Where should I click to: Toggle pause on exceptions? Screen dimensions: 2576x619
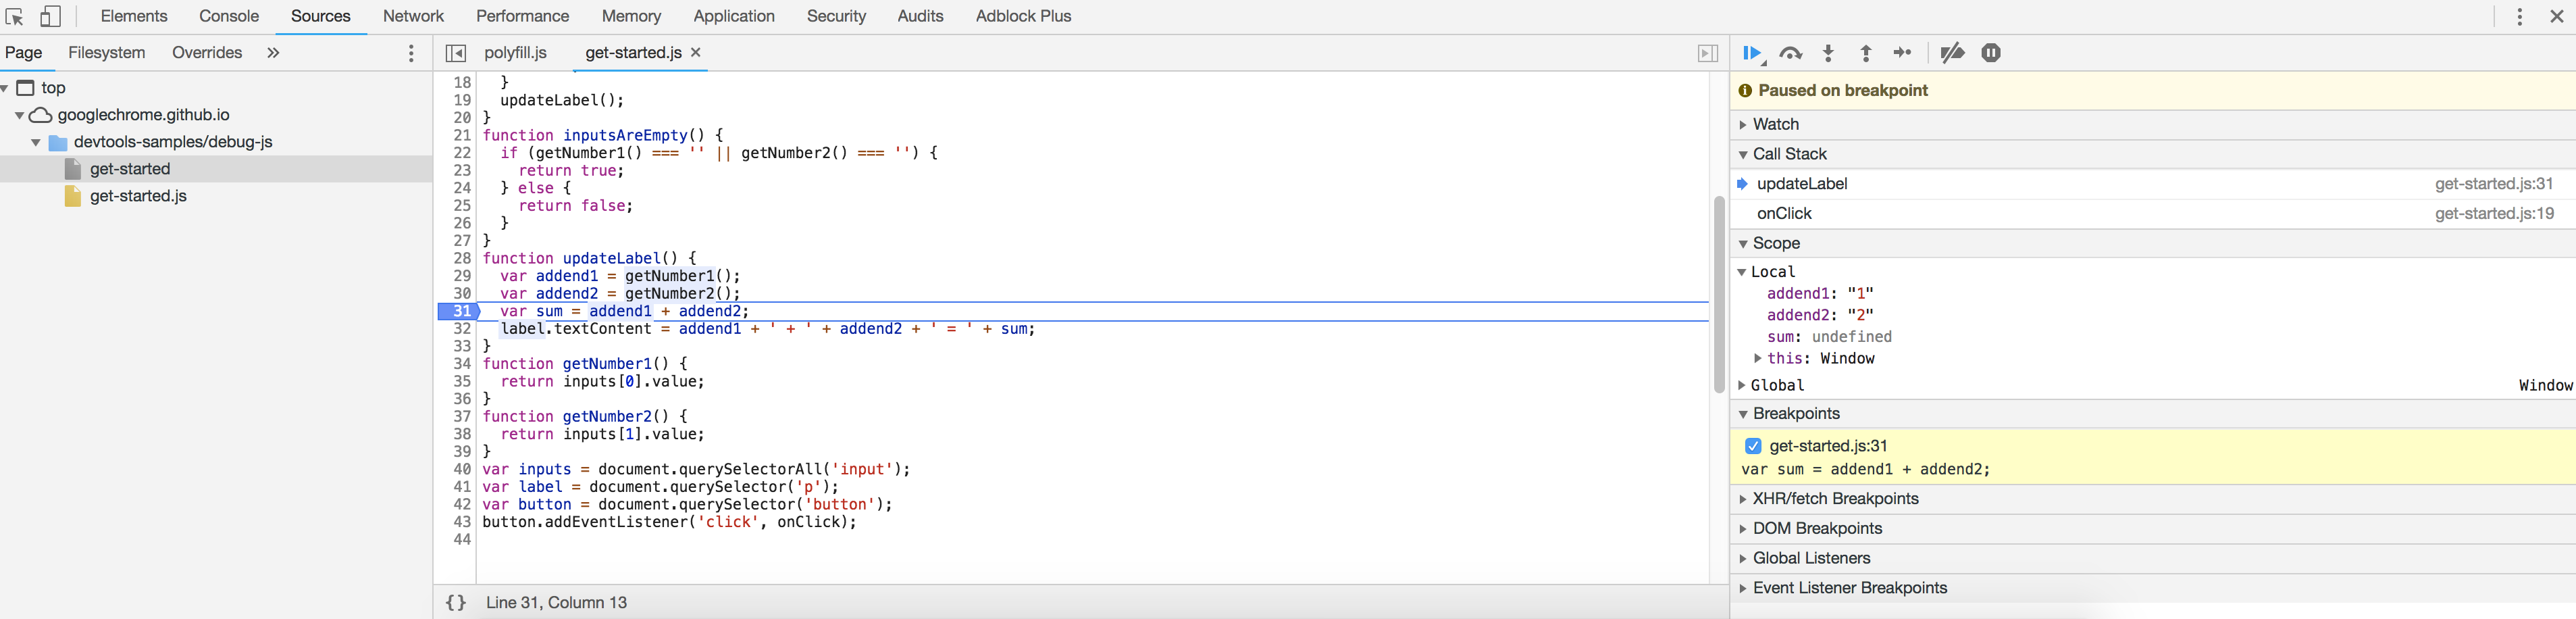pos(1991,53)
